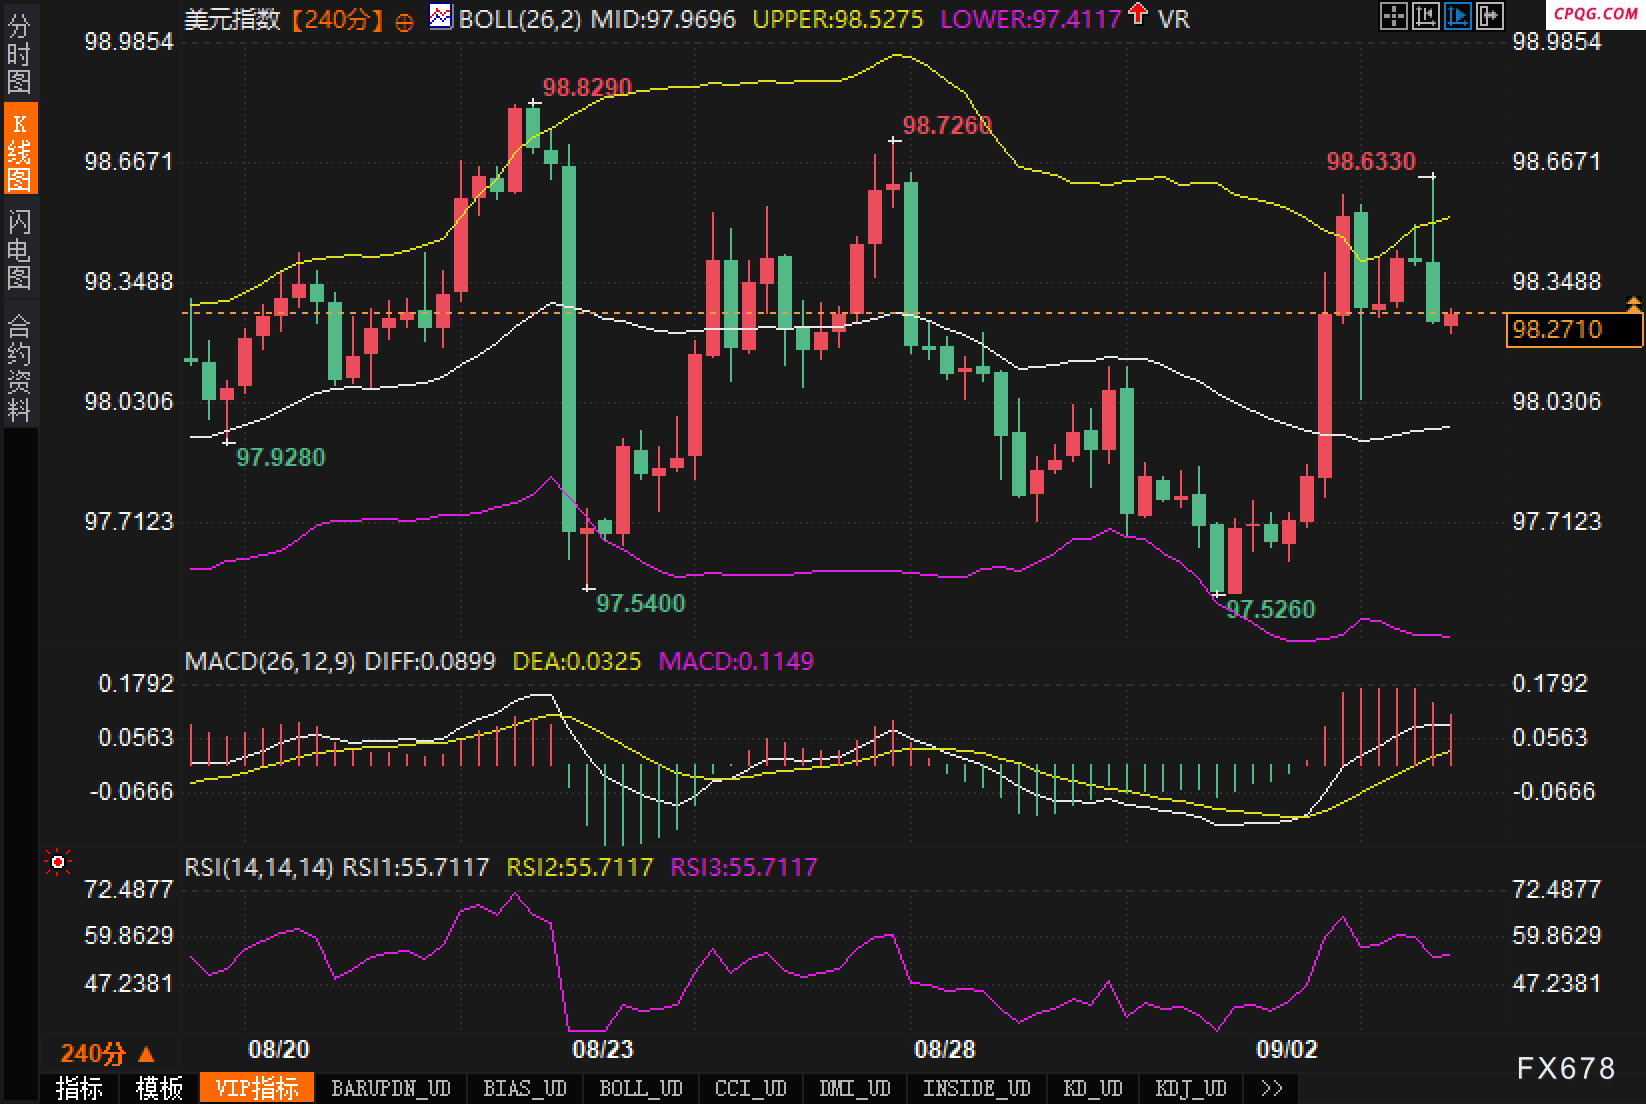Switch to the 分时图 time-sharing chart tab
The height and width of the screenshot is (1104, 1646).
(19, 54)
